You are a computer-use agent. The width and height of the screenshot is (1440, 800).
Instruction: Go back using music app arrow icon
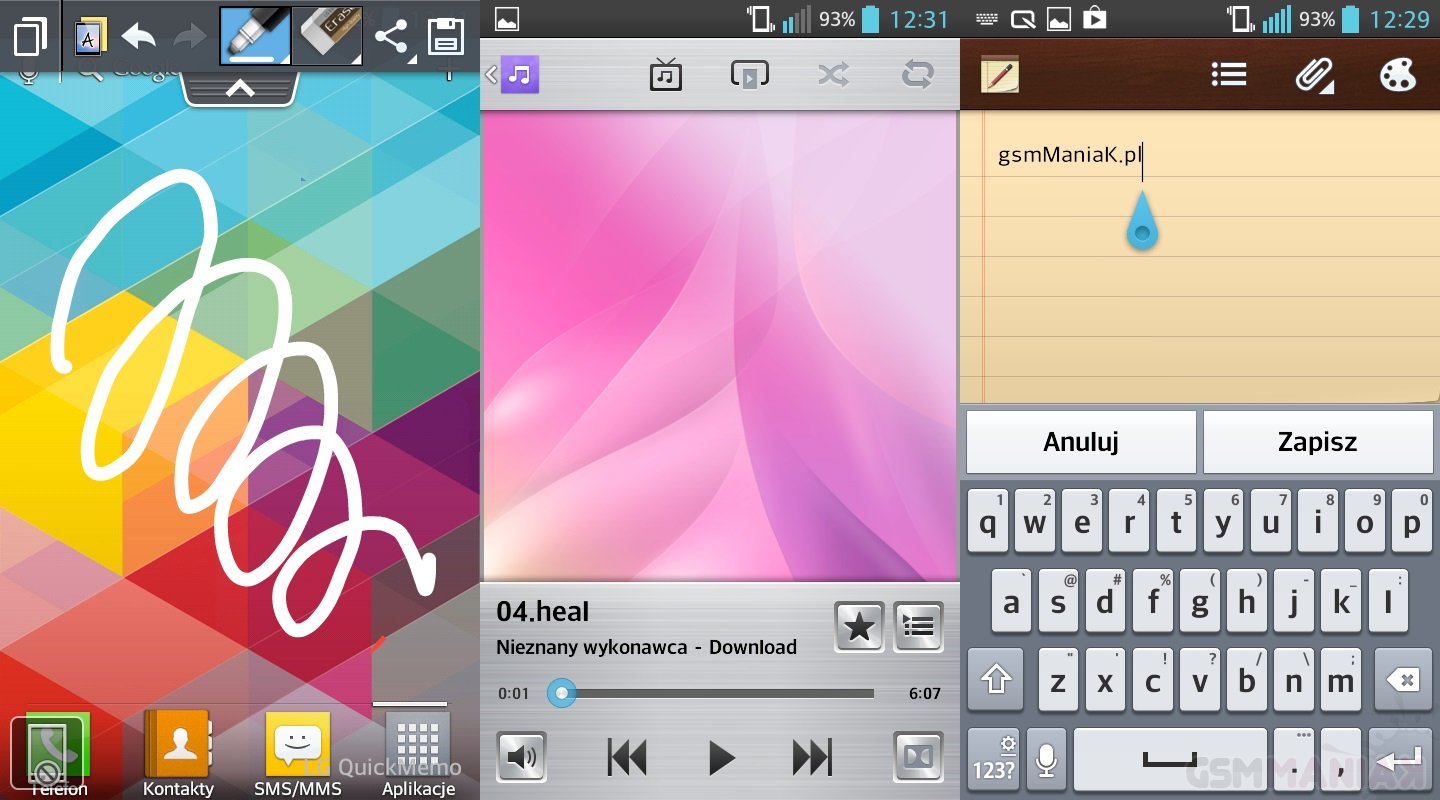pyautogui.click(x=491, y=75)
